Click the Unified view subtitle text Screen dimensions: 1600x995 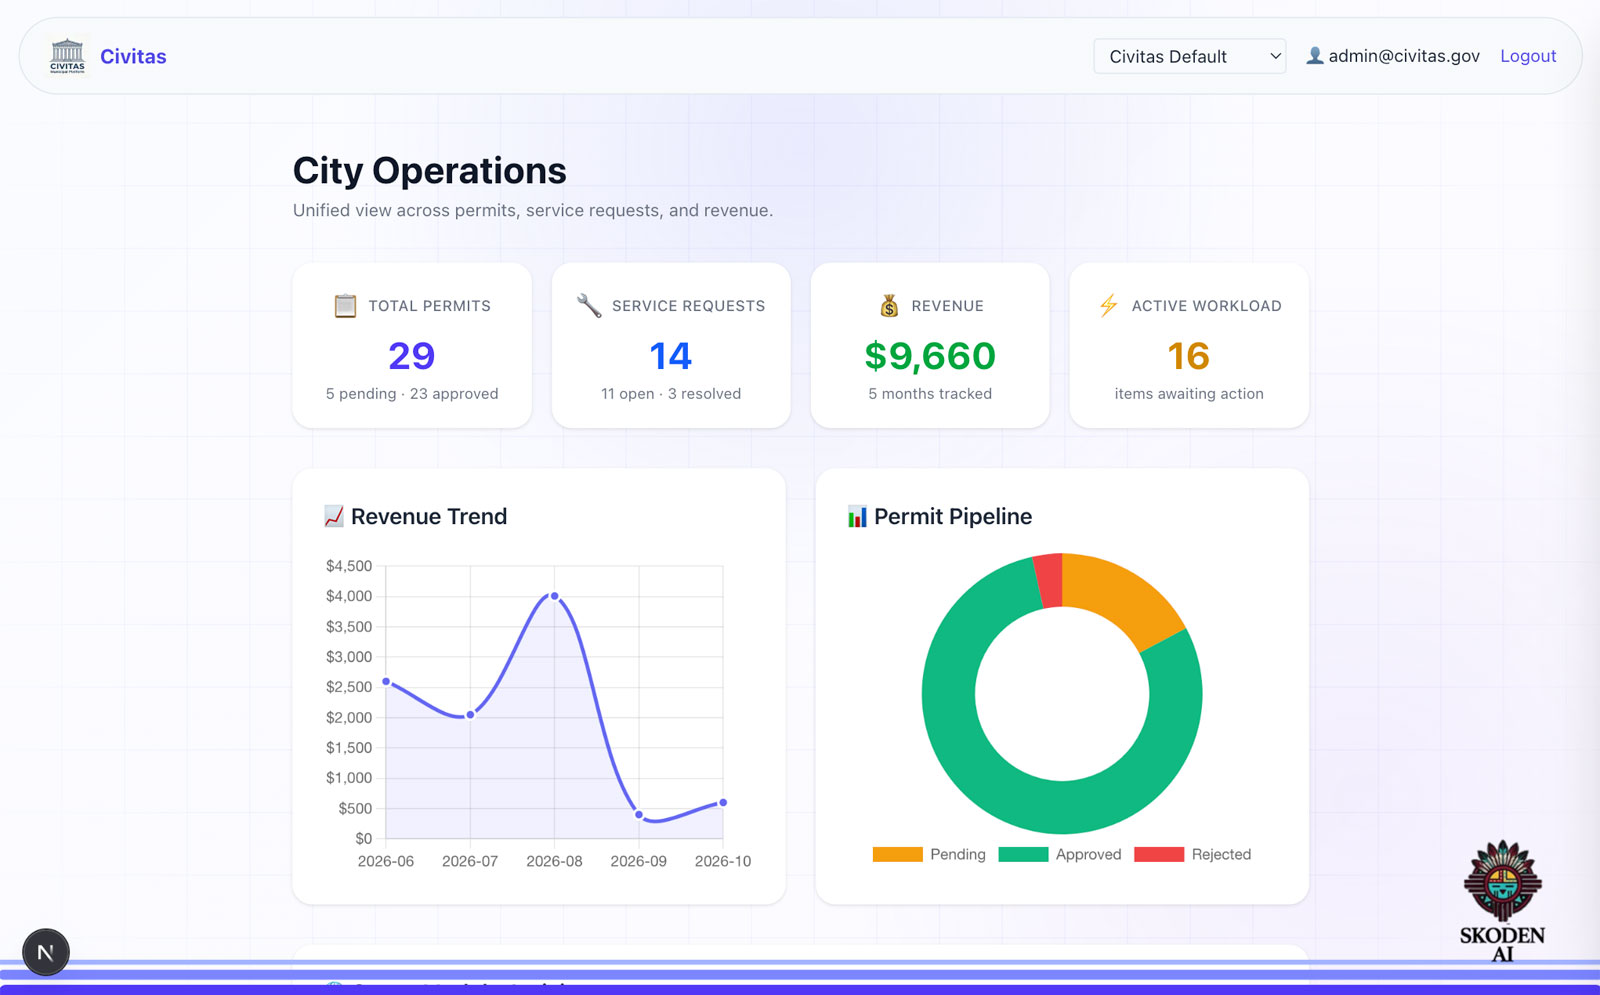tap(533, 210)
